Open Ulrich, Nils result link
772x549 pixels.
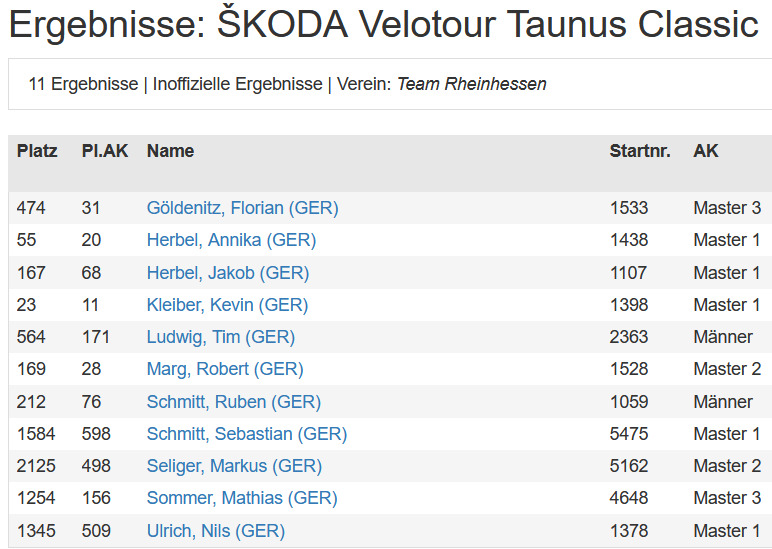pos(216,531)
